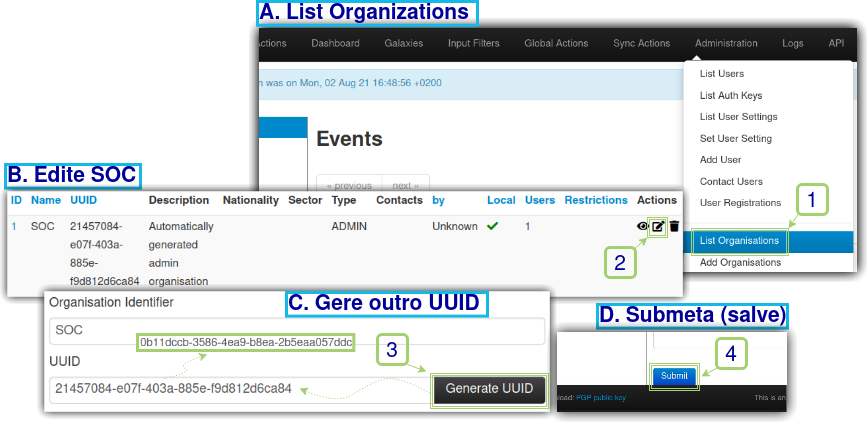Select List Users in Administration menu
The image size is (868, 423).
(x=721, y=74)
